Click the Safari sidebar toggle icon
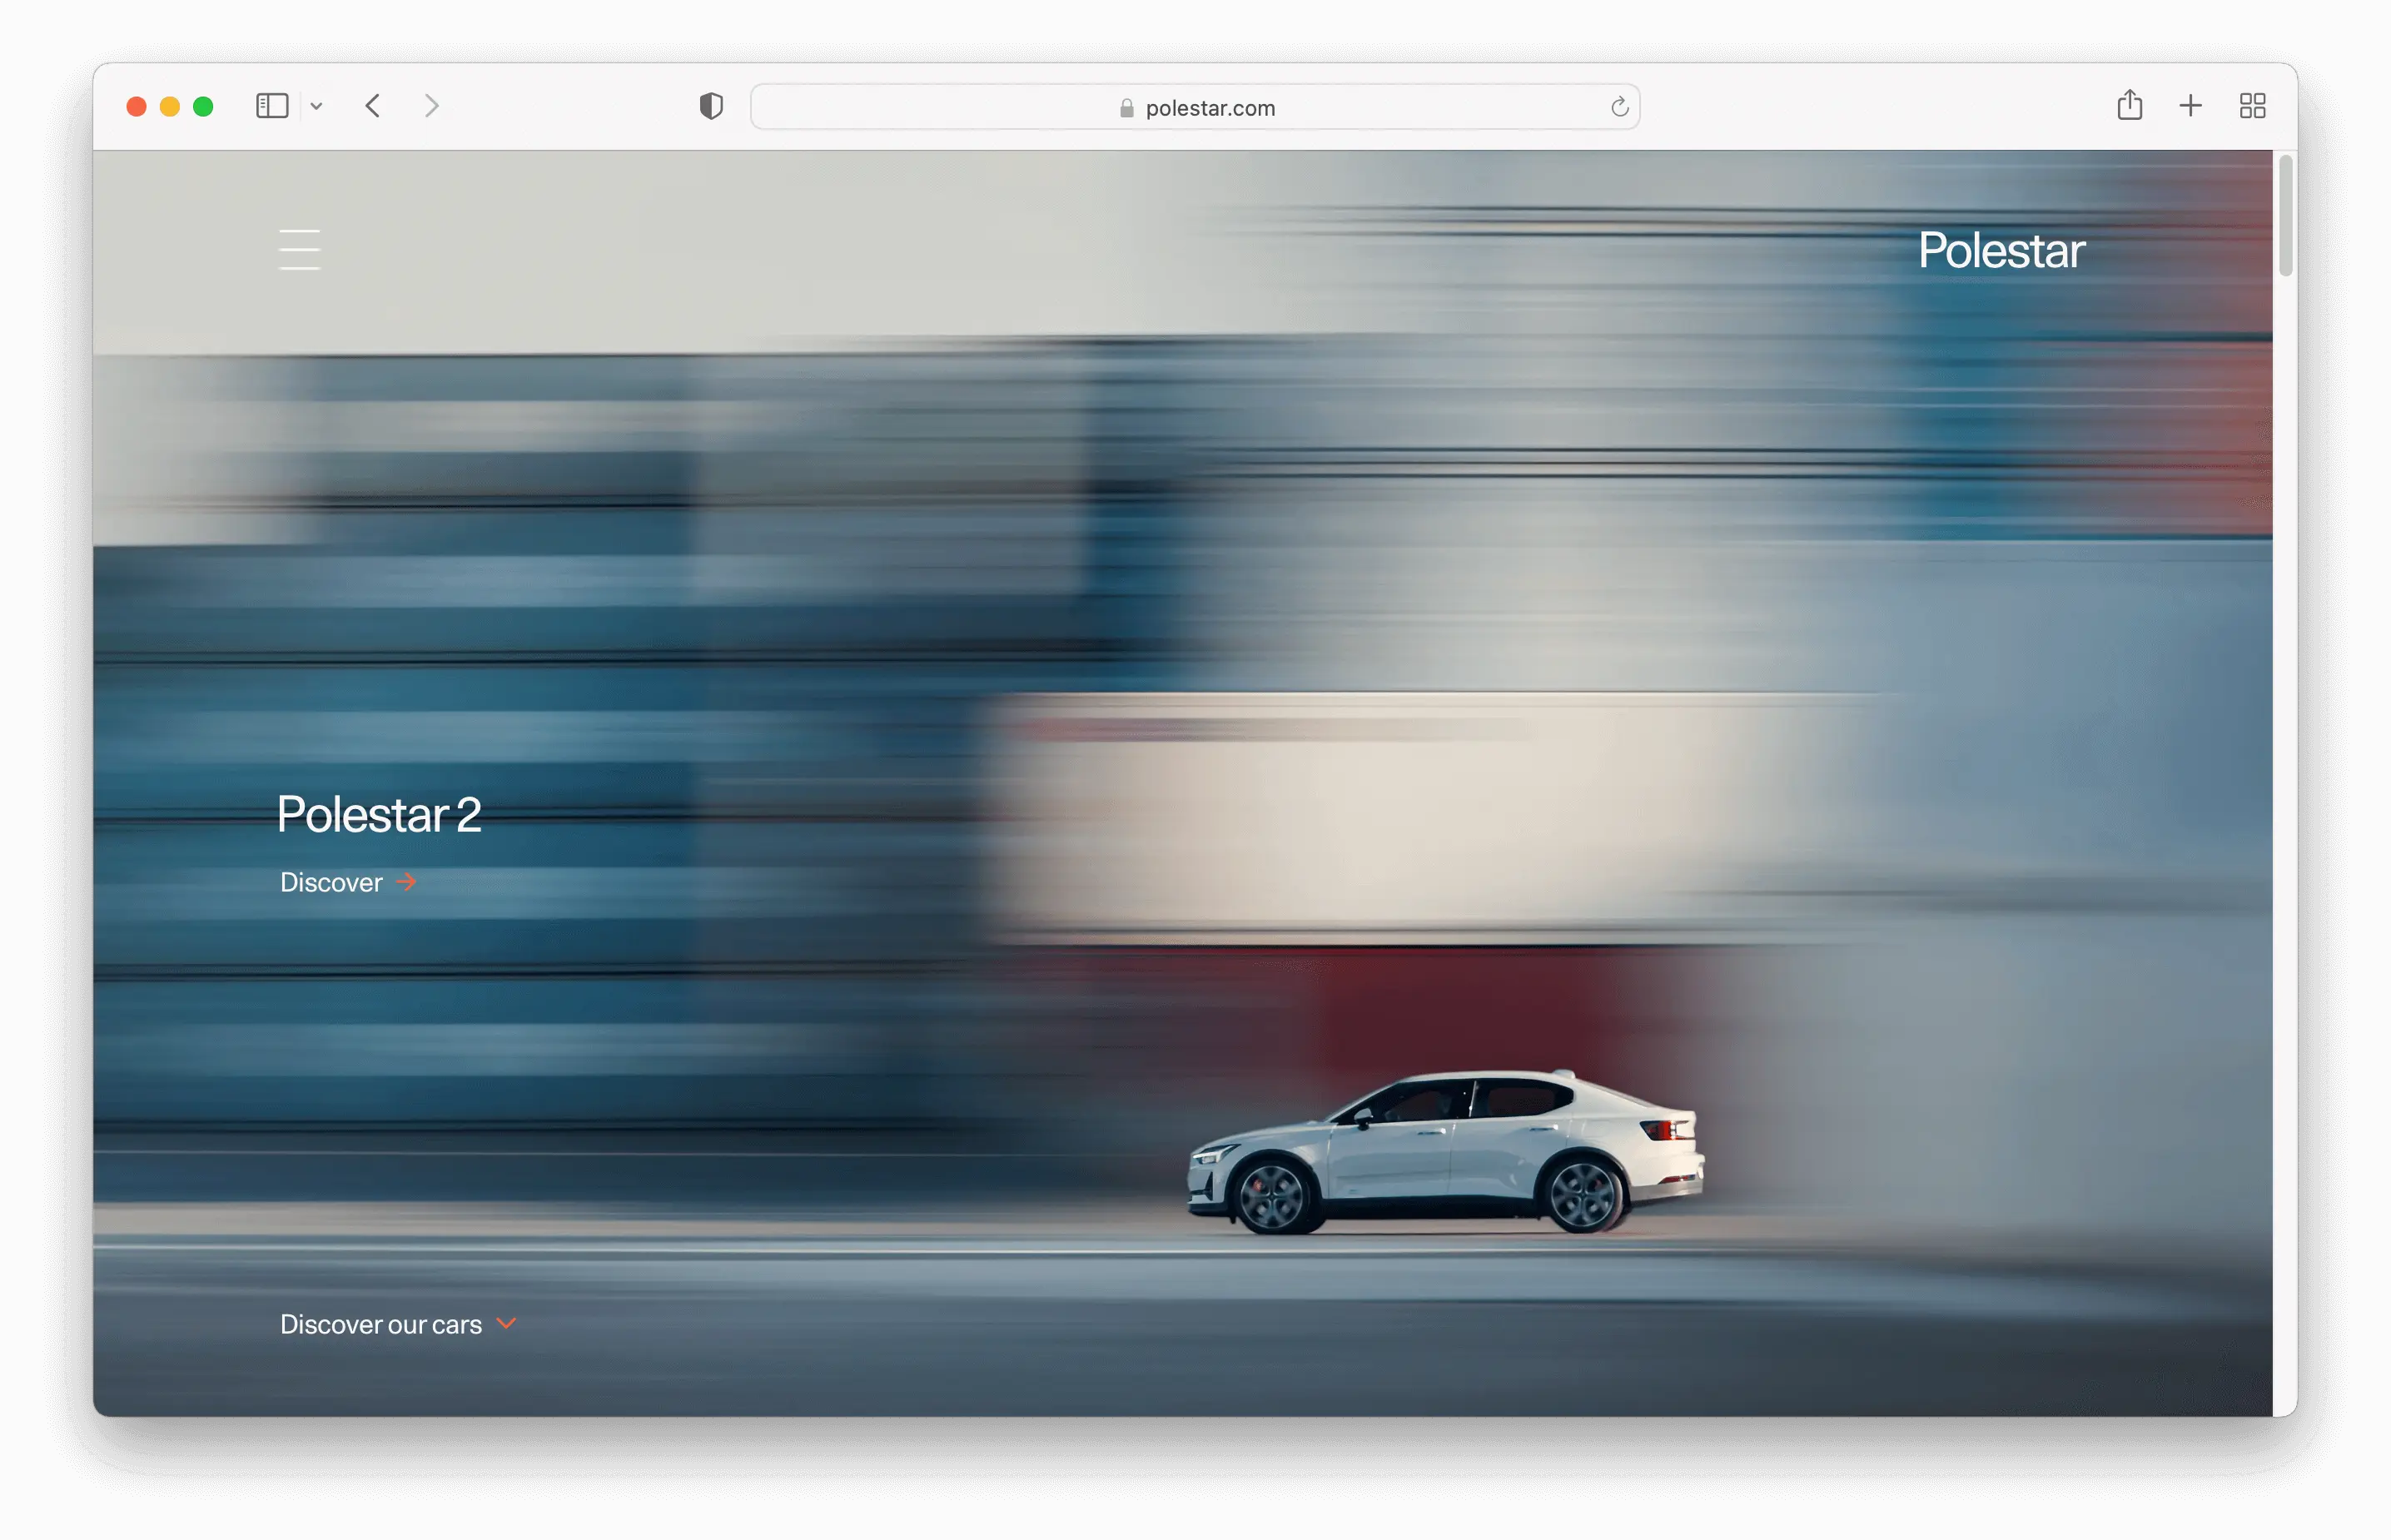The image size is (2391, 1540). tap(272, 106)
